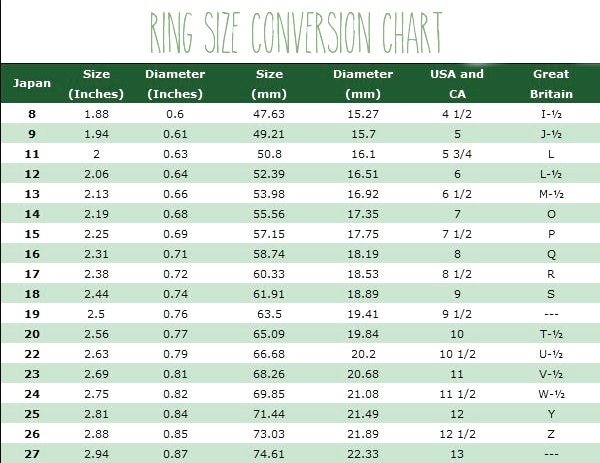Select the USA and CA header
This screenshot has height=463, width=600.
(x=457, y=84)
